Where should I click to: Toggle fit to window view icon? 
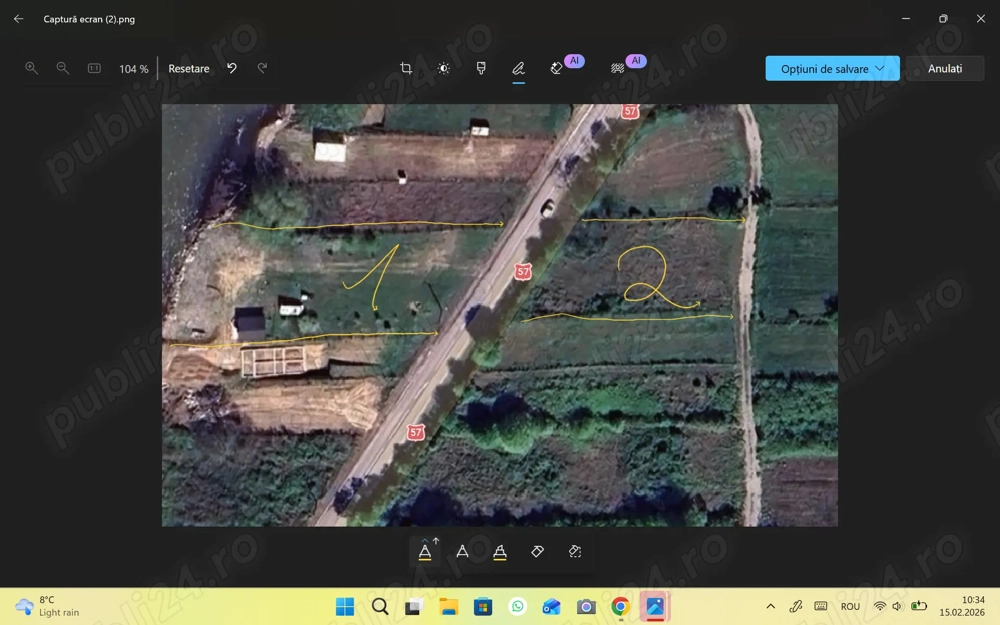(94, 68)
